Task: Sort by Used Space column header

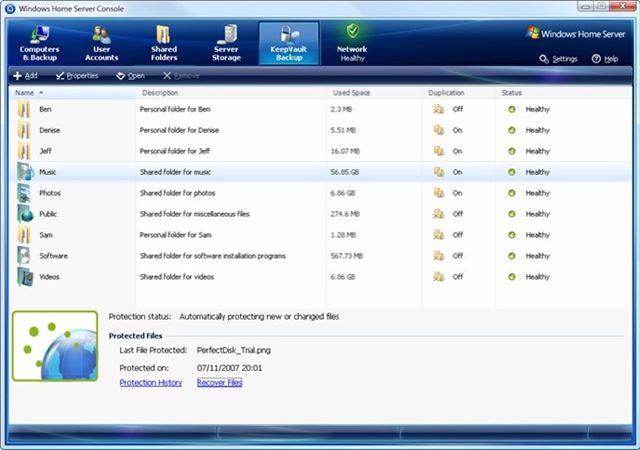Action: 374,93
